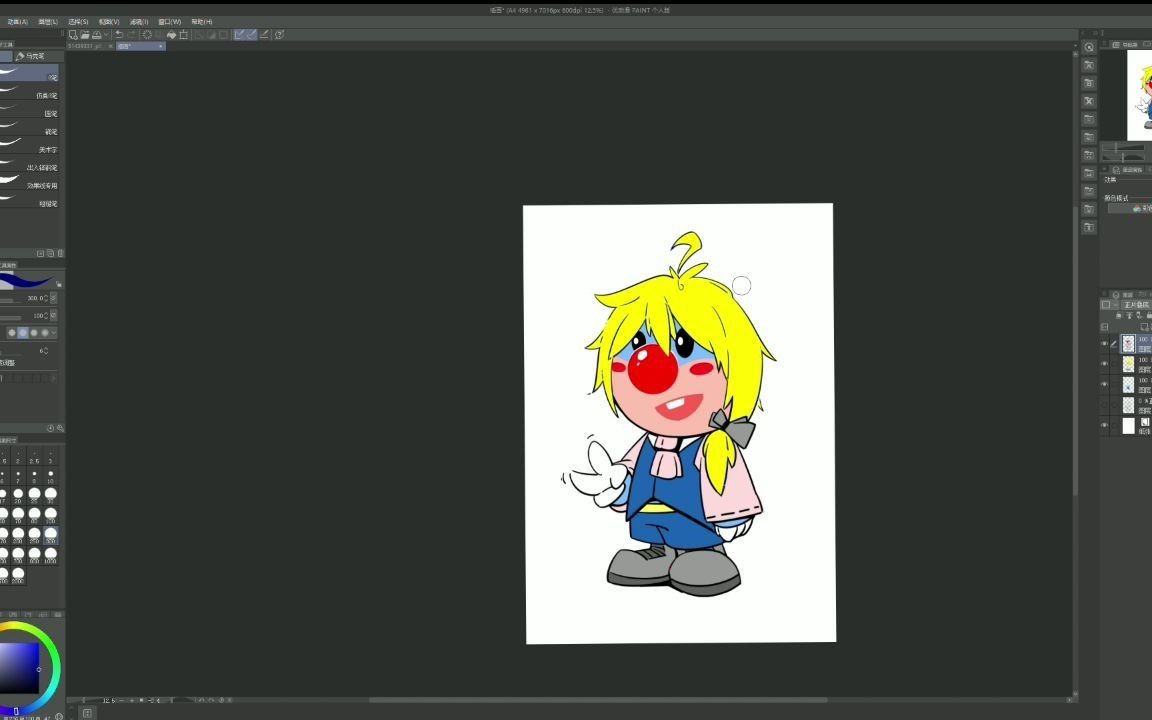Expand the anti-aliasing options dropdown arrow
This screenshot has width=1152, height=720.
pos(54,333)
